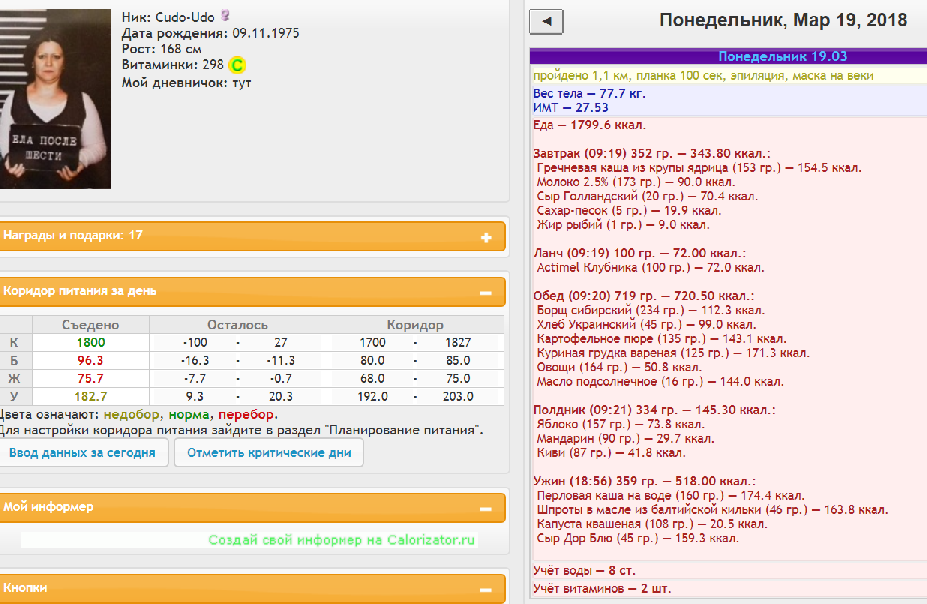This screenshot has width=927, height=604.
Task: Click the Яблоко (157 гр.) entry
Action: point(620,424)
